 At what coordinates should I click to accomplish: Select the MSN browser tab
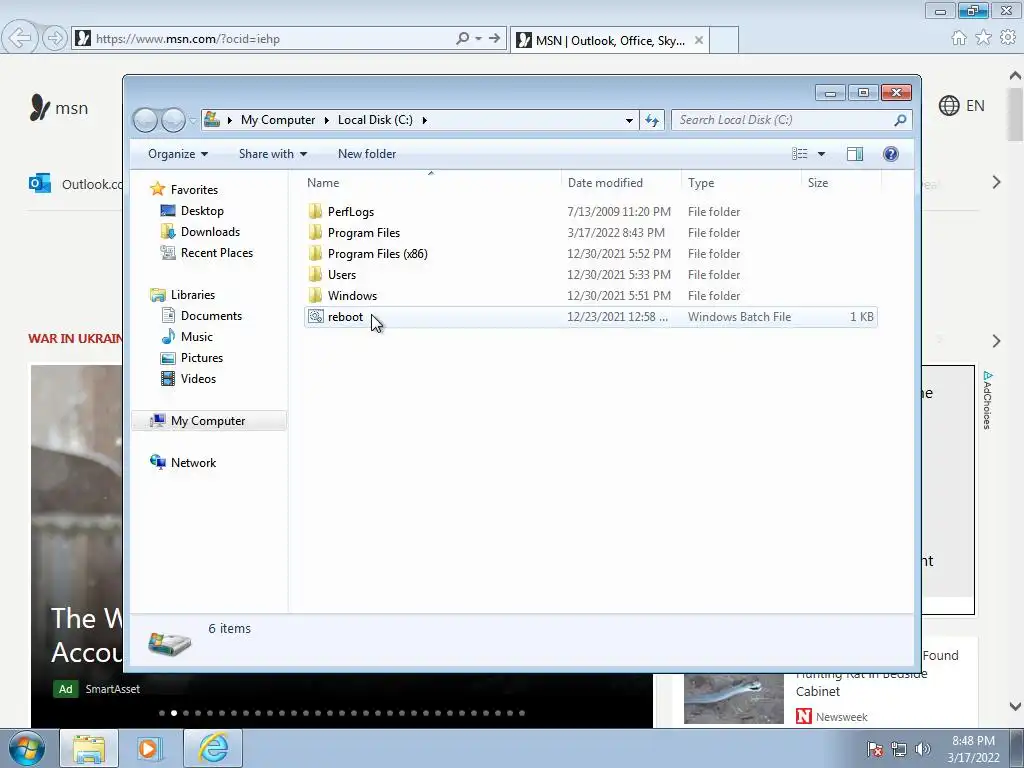pyautogui.click(x=609, y=40)
